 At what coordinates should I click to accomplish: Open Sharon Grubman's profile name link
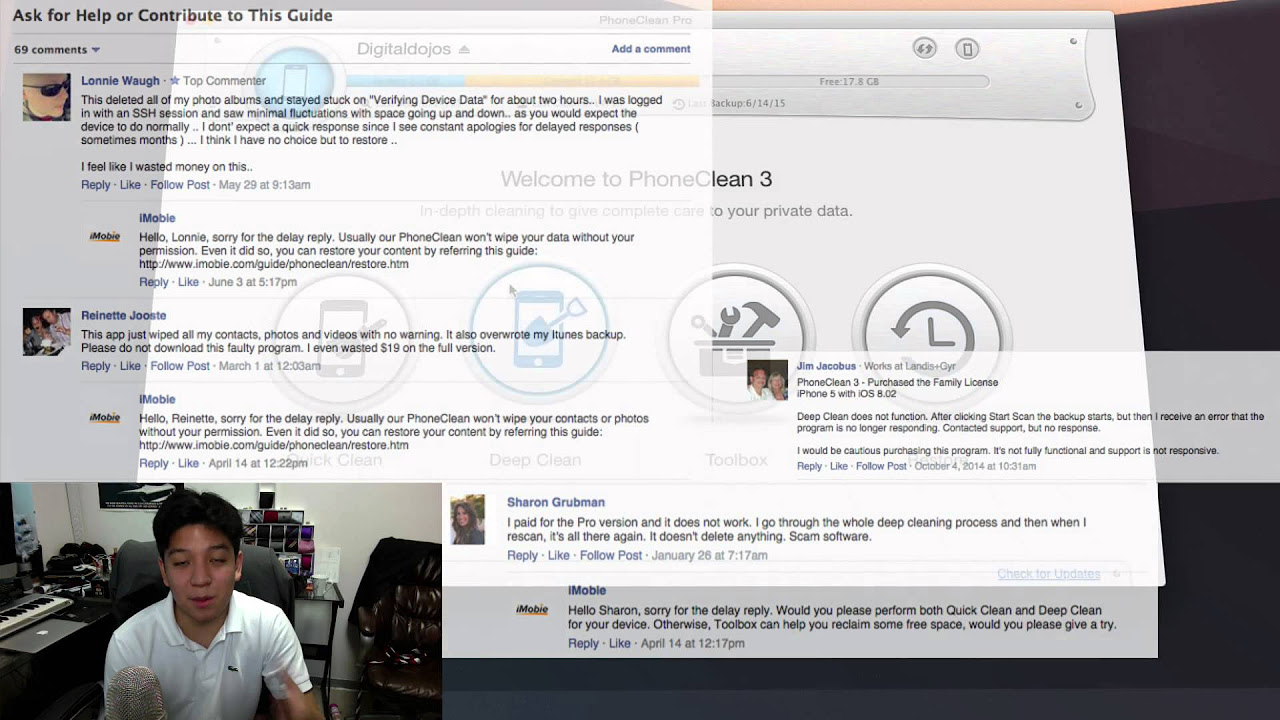pos(556,502)
